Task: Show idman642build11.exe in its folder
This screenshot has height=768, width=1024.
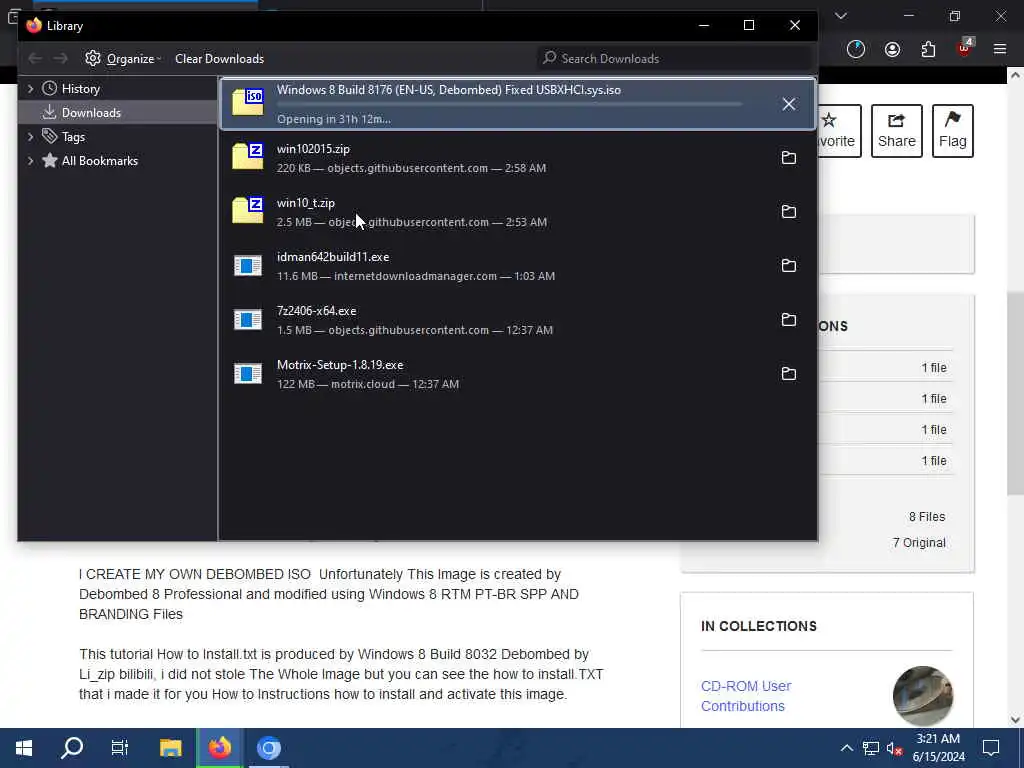Action: (788, 266)
